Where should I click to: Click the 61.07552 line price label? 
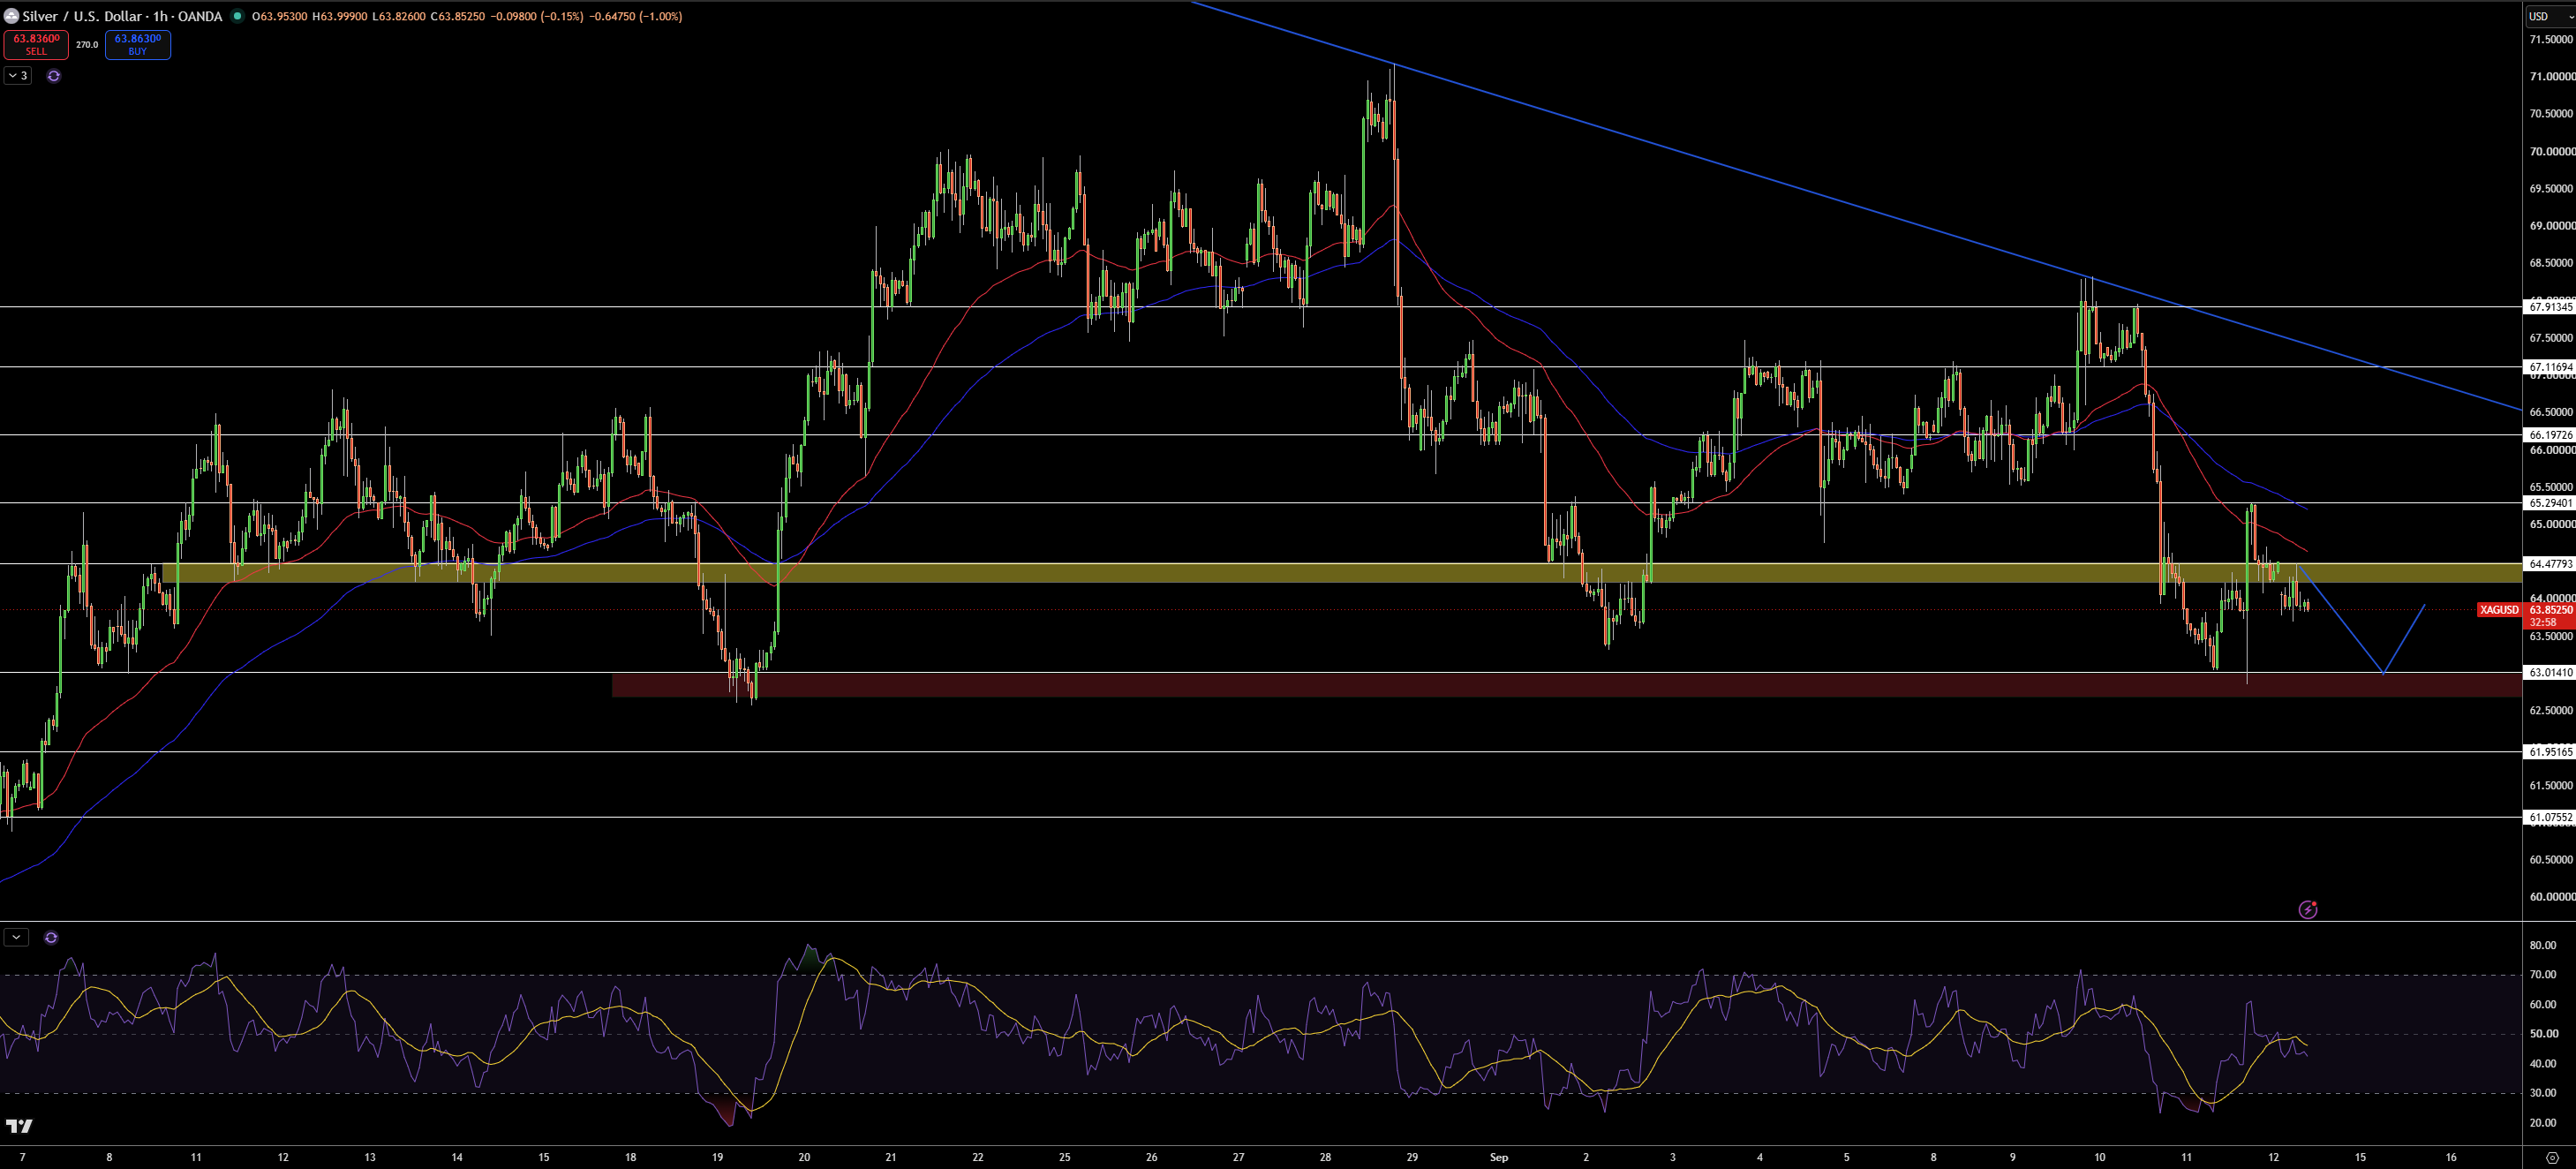[x=2550, y=817]
